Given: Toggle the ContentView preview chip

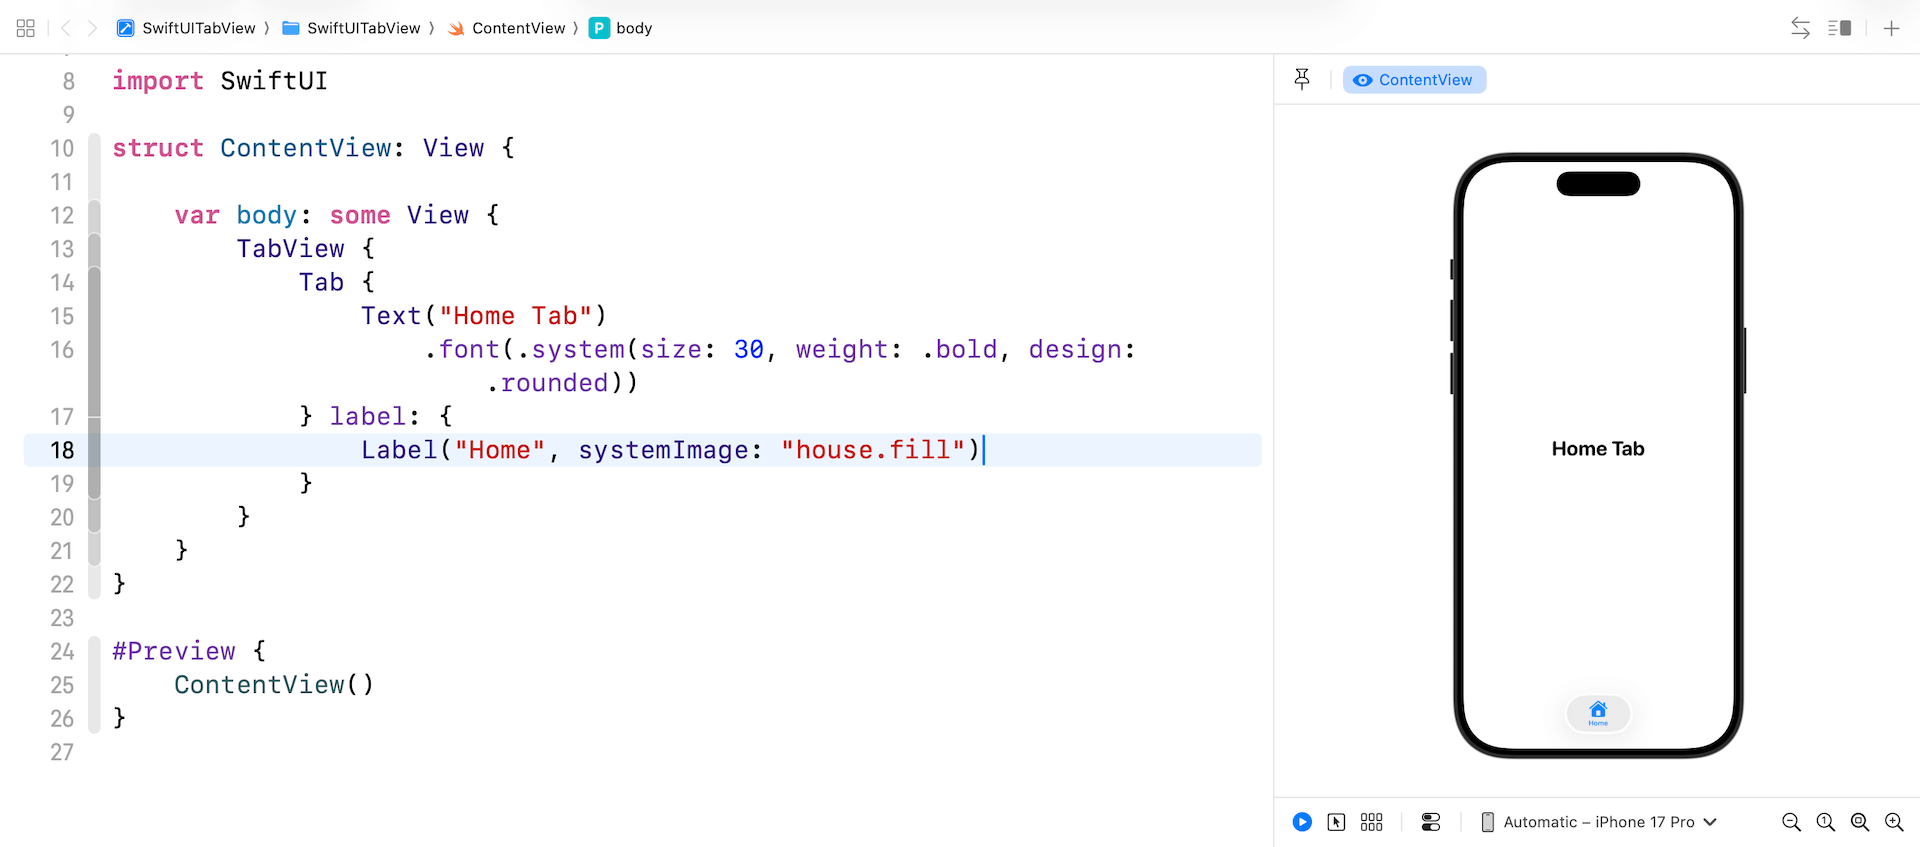Looking at the screenshot, I should 1414,80.
